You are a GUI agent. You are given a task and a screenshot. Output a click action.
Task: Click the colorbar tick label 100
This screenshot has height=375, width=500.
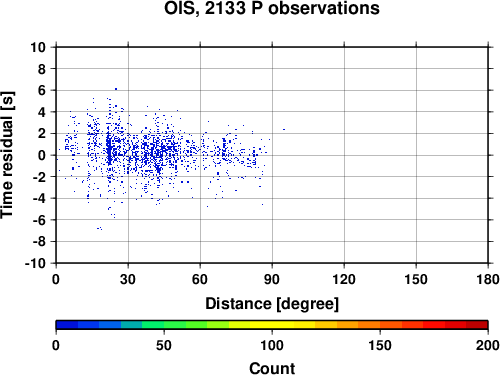pos(272,345)
